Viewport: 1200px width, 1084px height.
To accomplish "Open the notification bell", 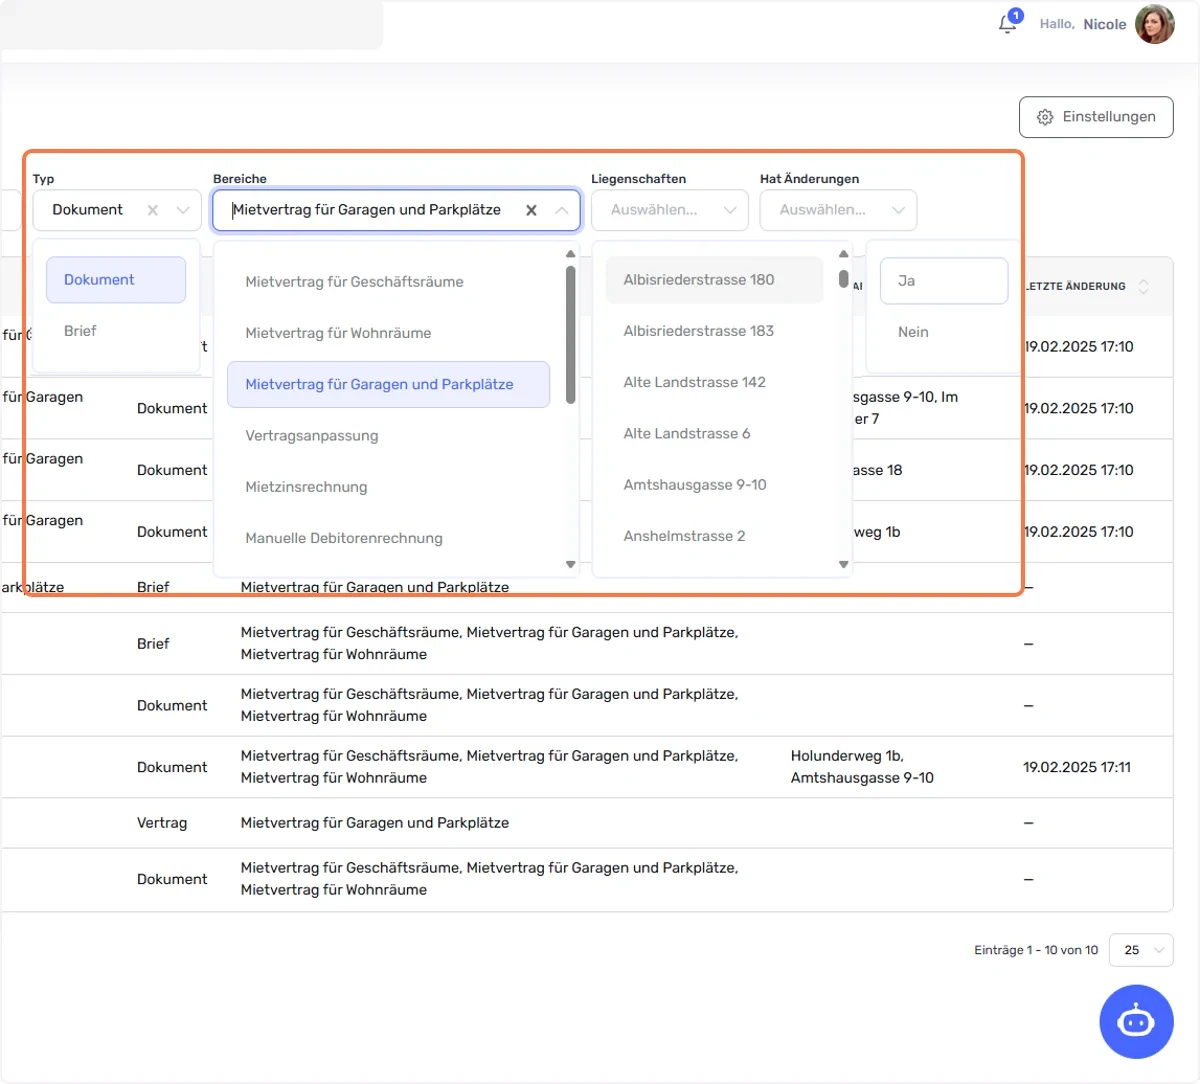I will tap(1008, 24).
